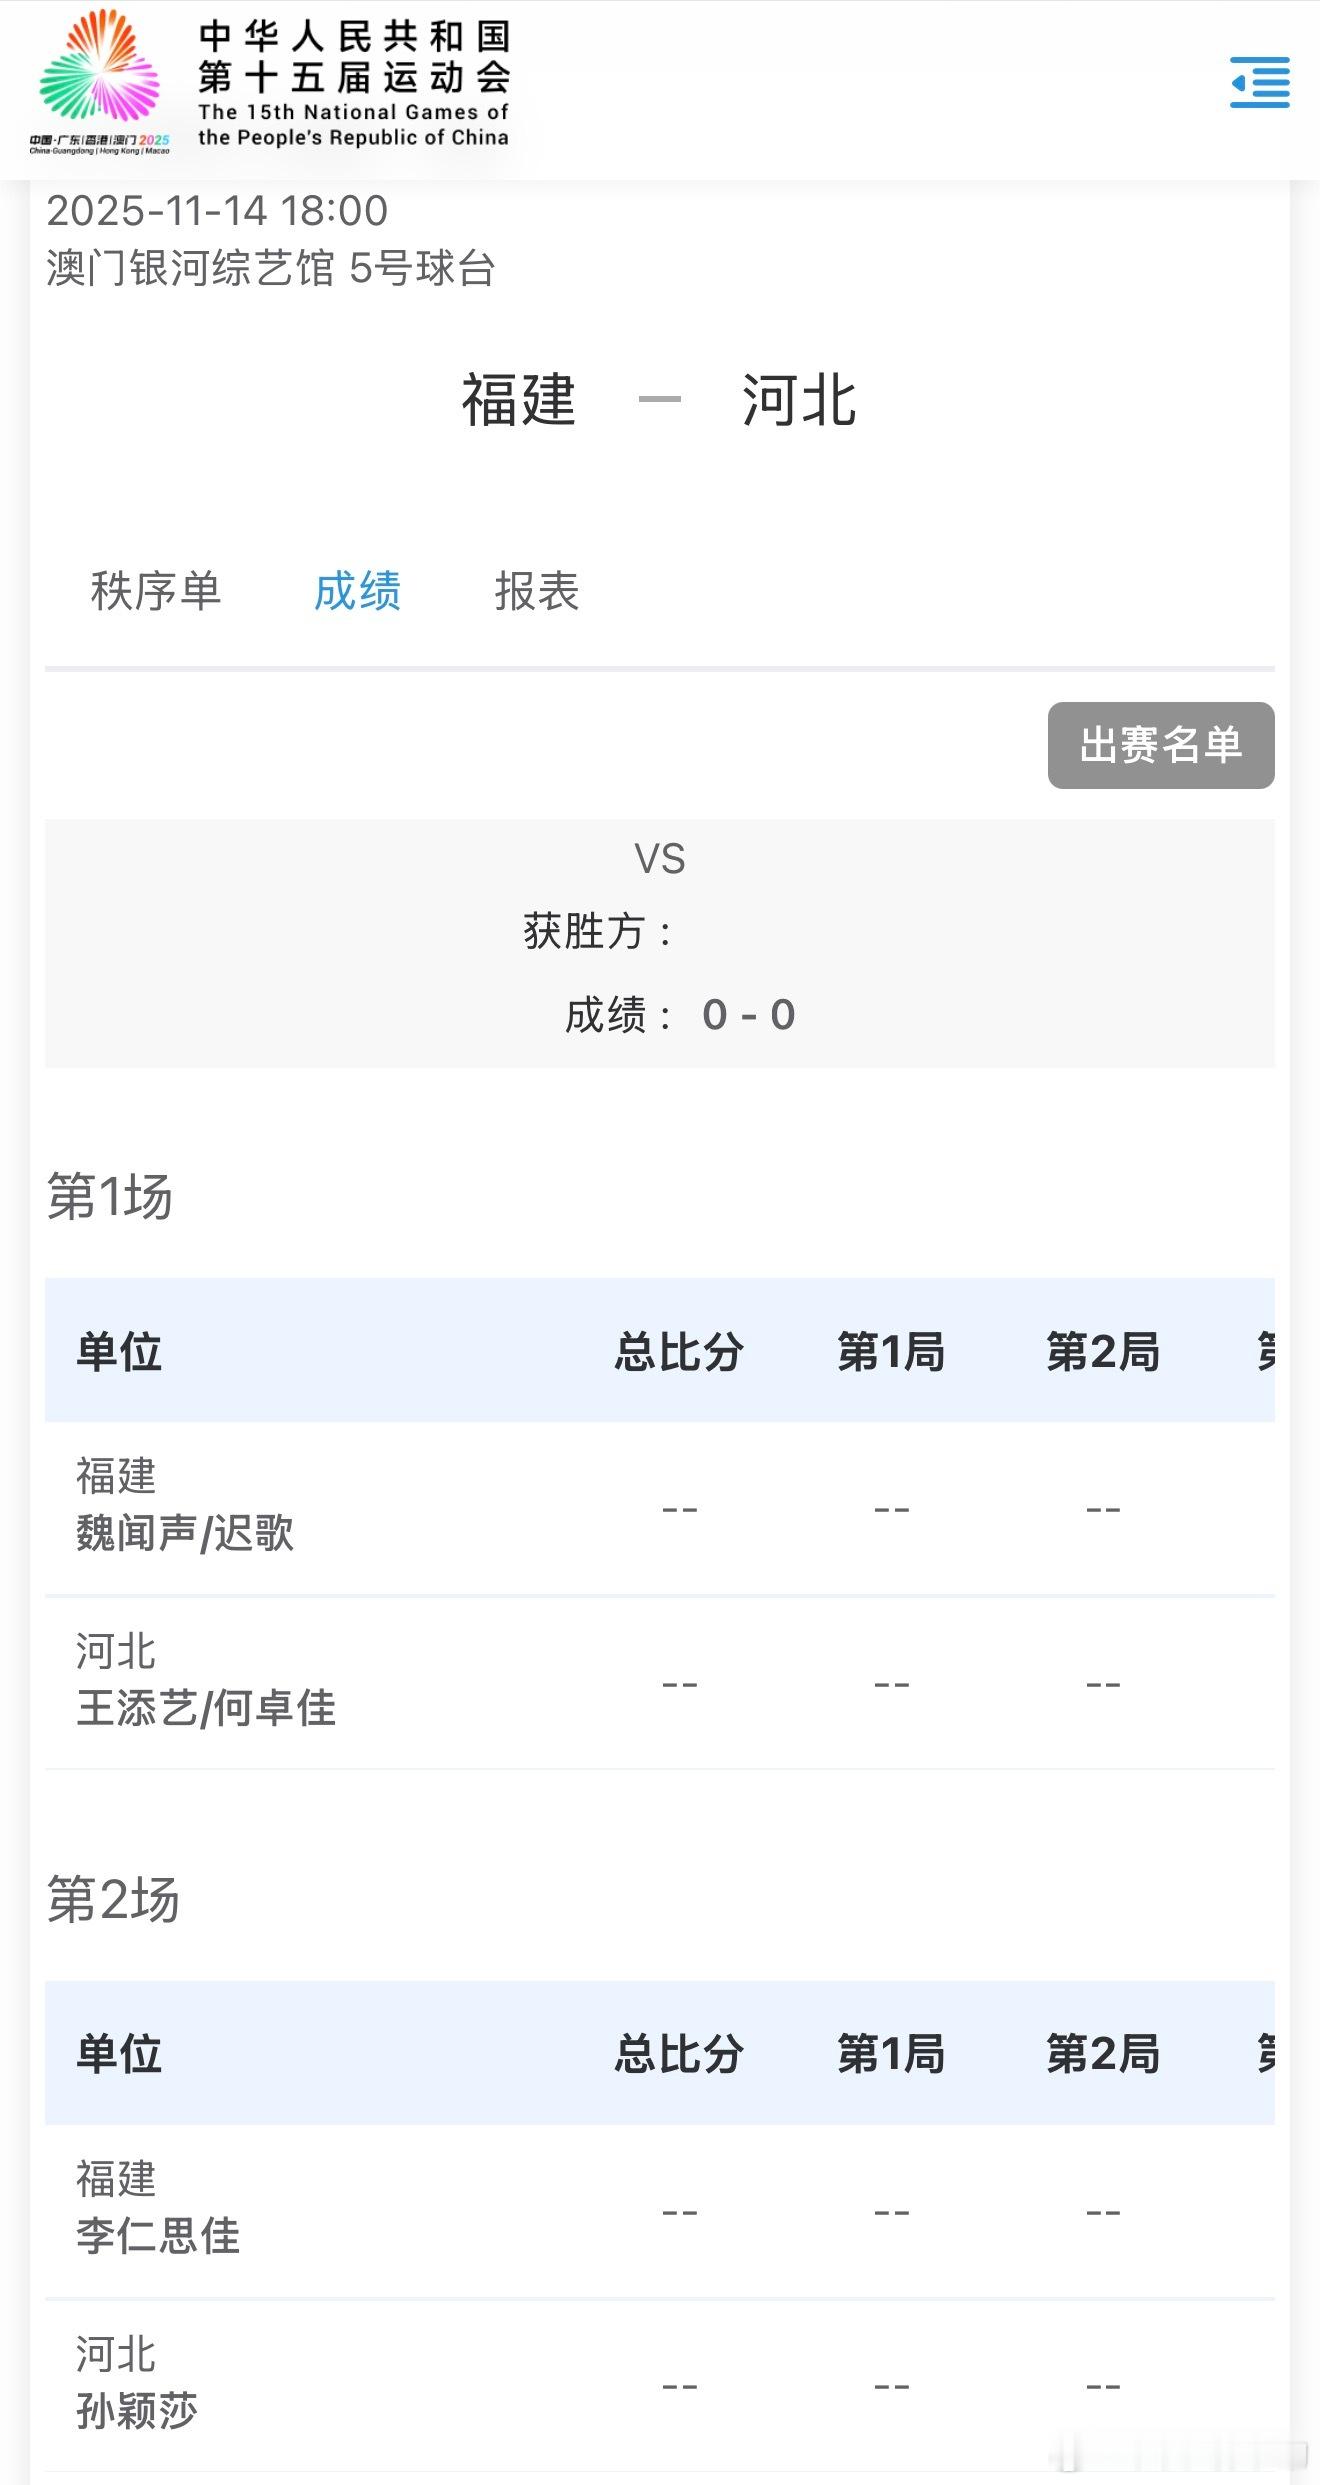Select the 魏闻声/迟歌 pair row
The image size is (1320, 2485).
[660, 1508]
